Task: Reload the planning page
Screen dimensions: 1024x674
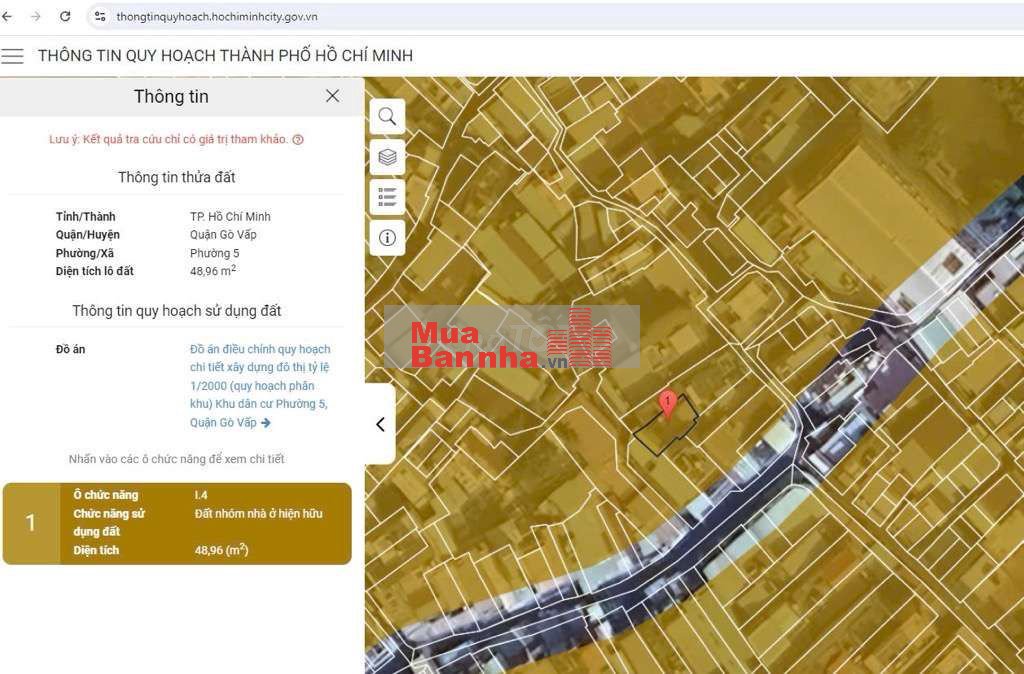Action: tap(65, 16)
